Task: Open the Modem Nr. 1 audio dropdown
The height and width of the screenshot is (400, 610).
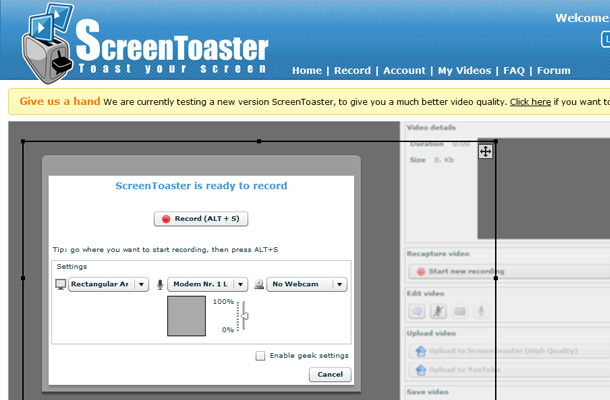Action: point(207,284)
